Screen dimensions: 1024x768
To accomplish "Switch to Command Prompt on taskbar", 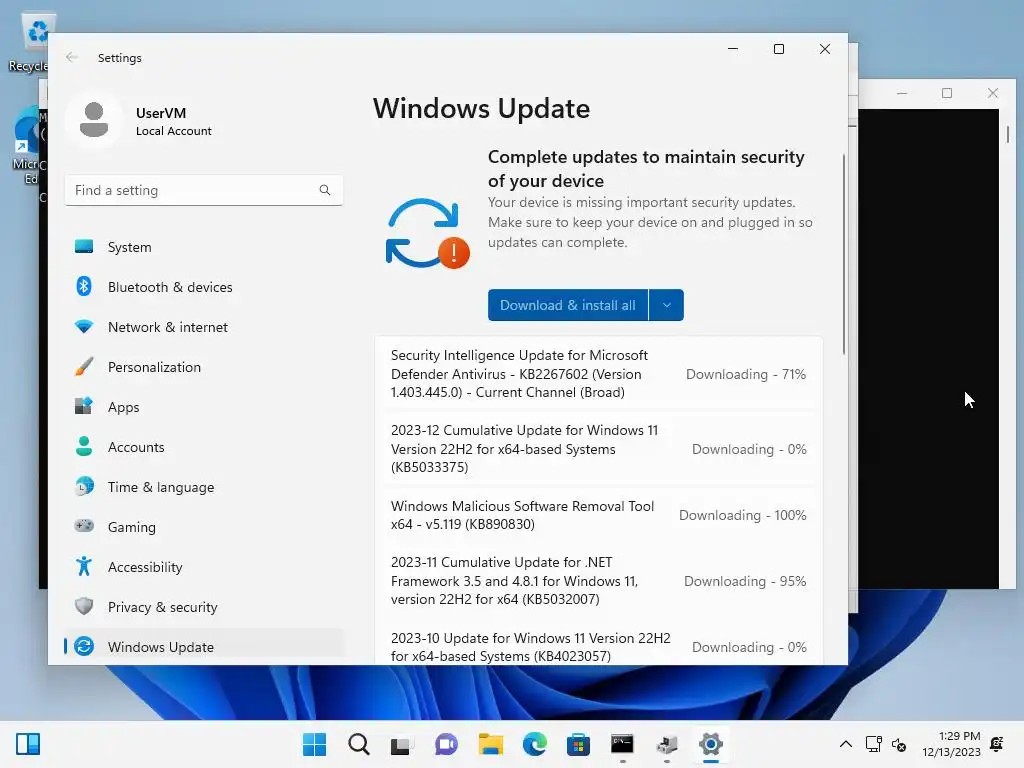I will click(622, 744).
